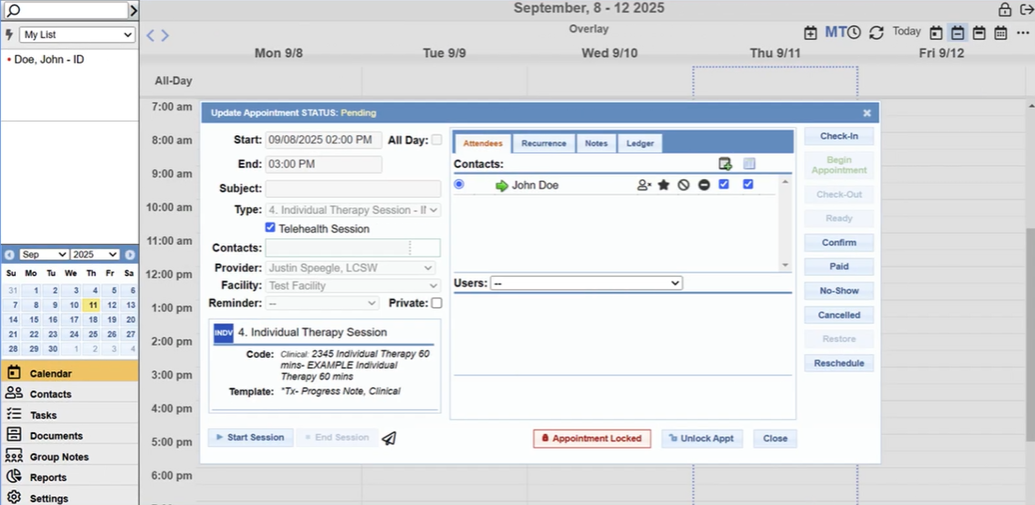Viewport: 1035px width, 505px height.
Task: Go to next week with right chevron
Action: tap(165, 36)
